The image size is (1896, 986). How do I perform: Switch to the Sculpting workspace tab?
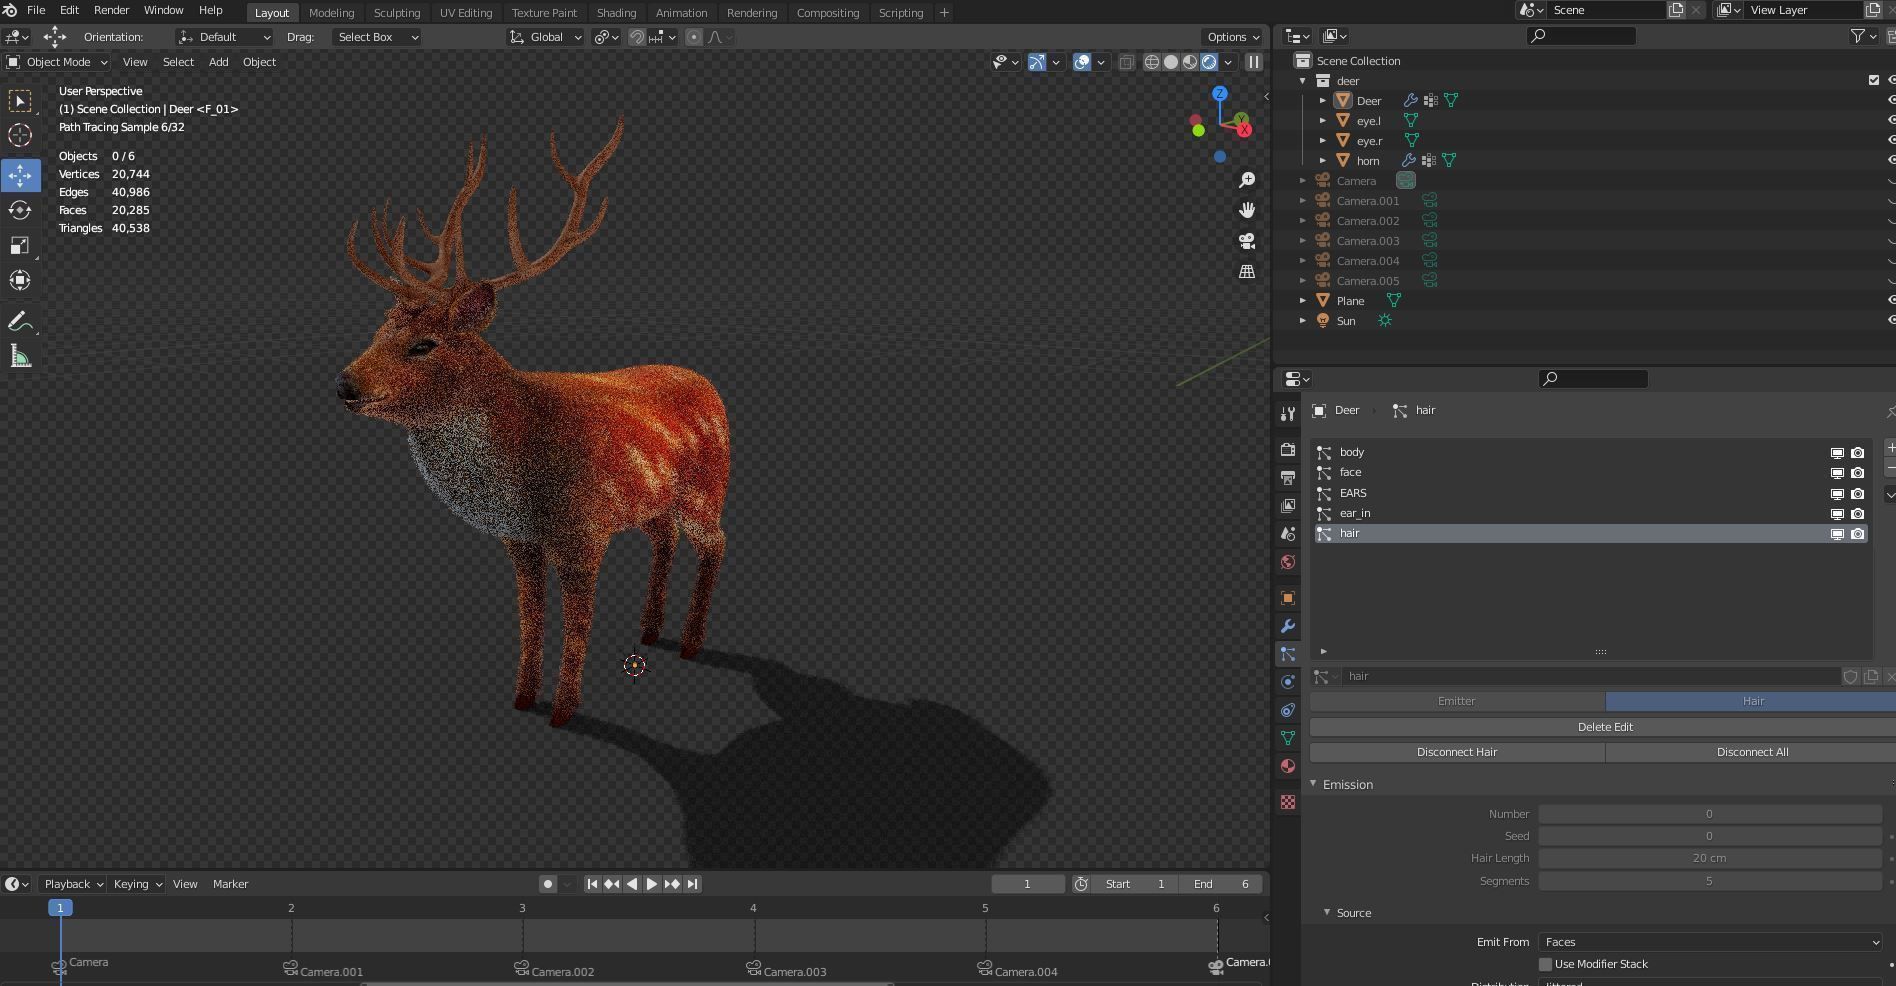tap(397, 13)
